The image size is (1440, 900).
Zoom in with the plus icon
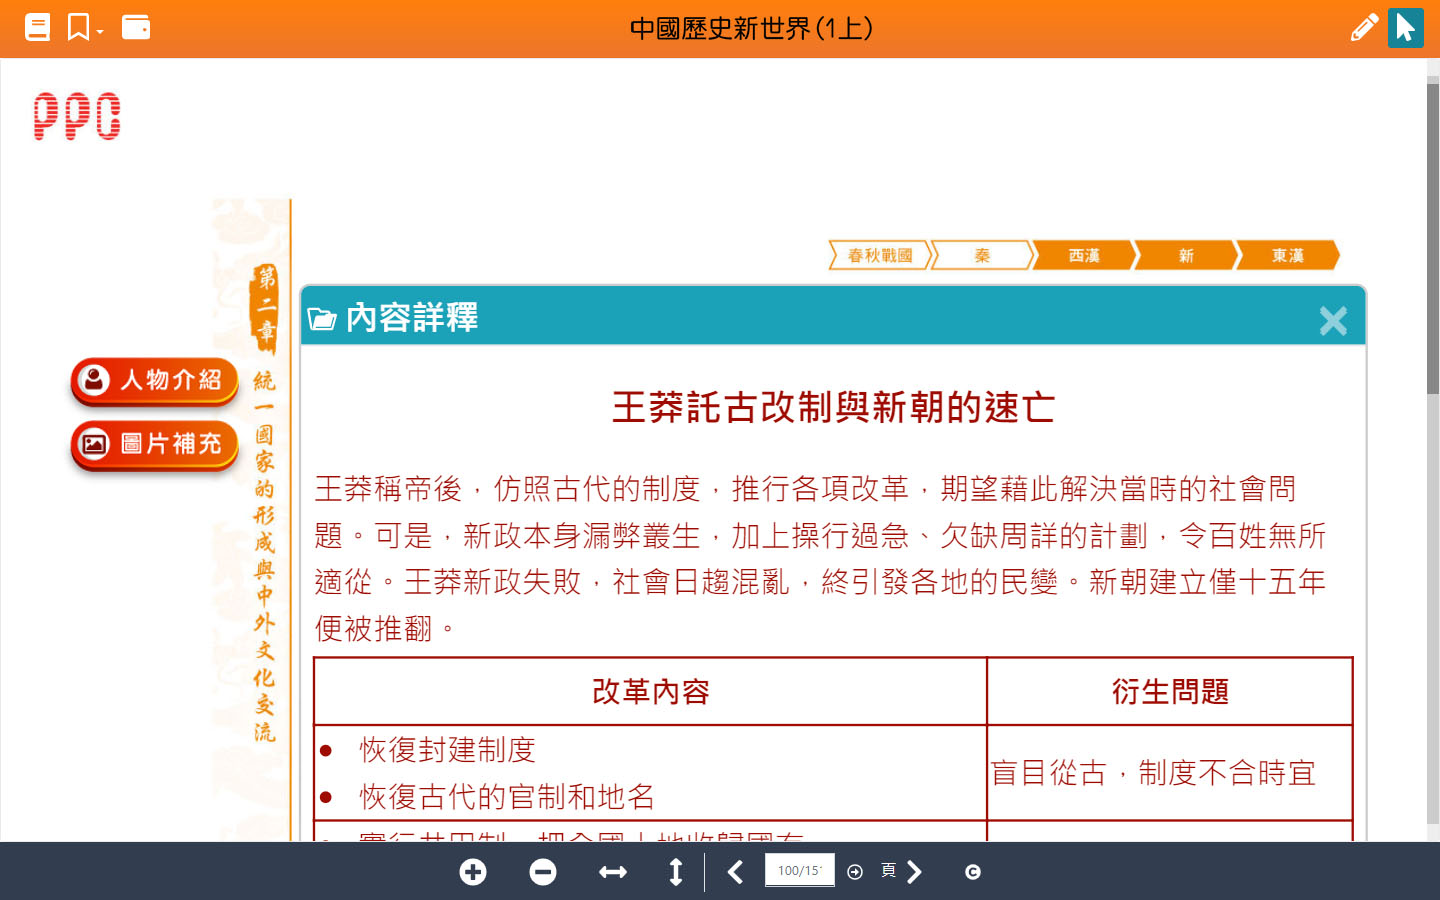pos(473,872)
